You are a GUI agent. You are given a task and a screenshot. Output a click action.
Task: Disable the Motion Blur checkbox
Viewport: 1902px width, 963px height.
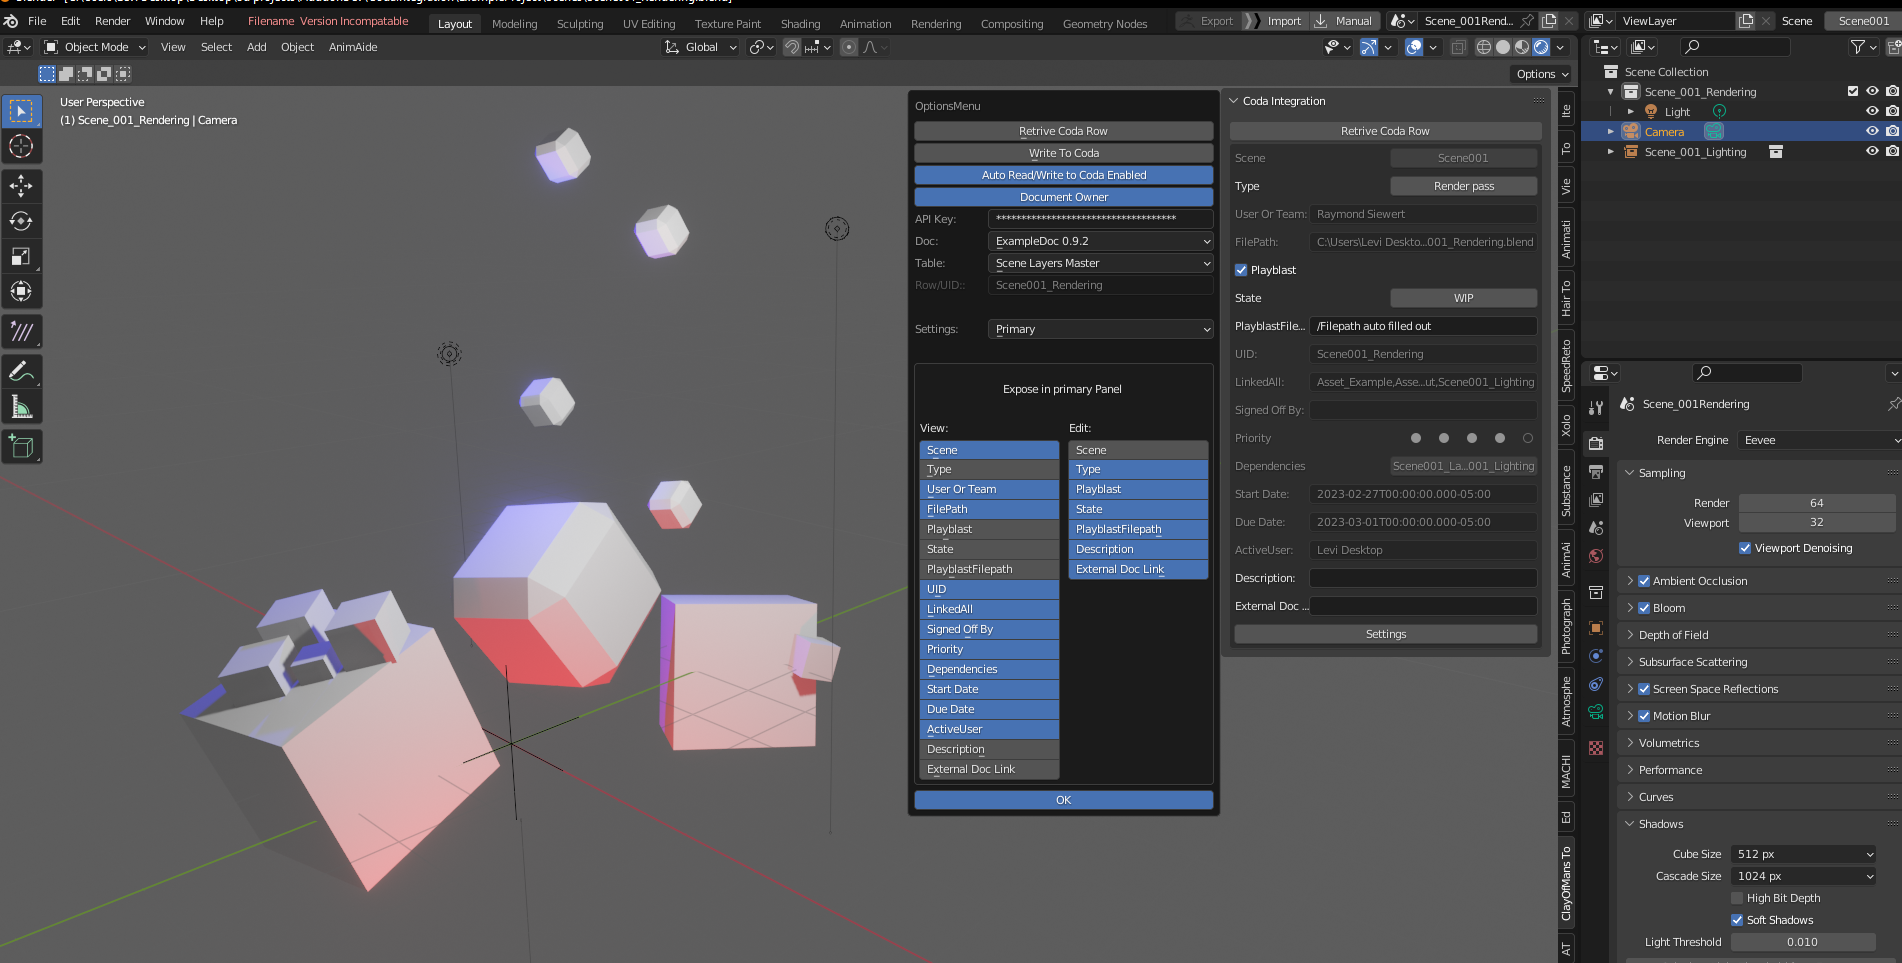(1645, 716)
